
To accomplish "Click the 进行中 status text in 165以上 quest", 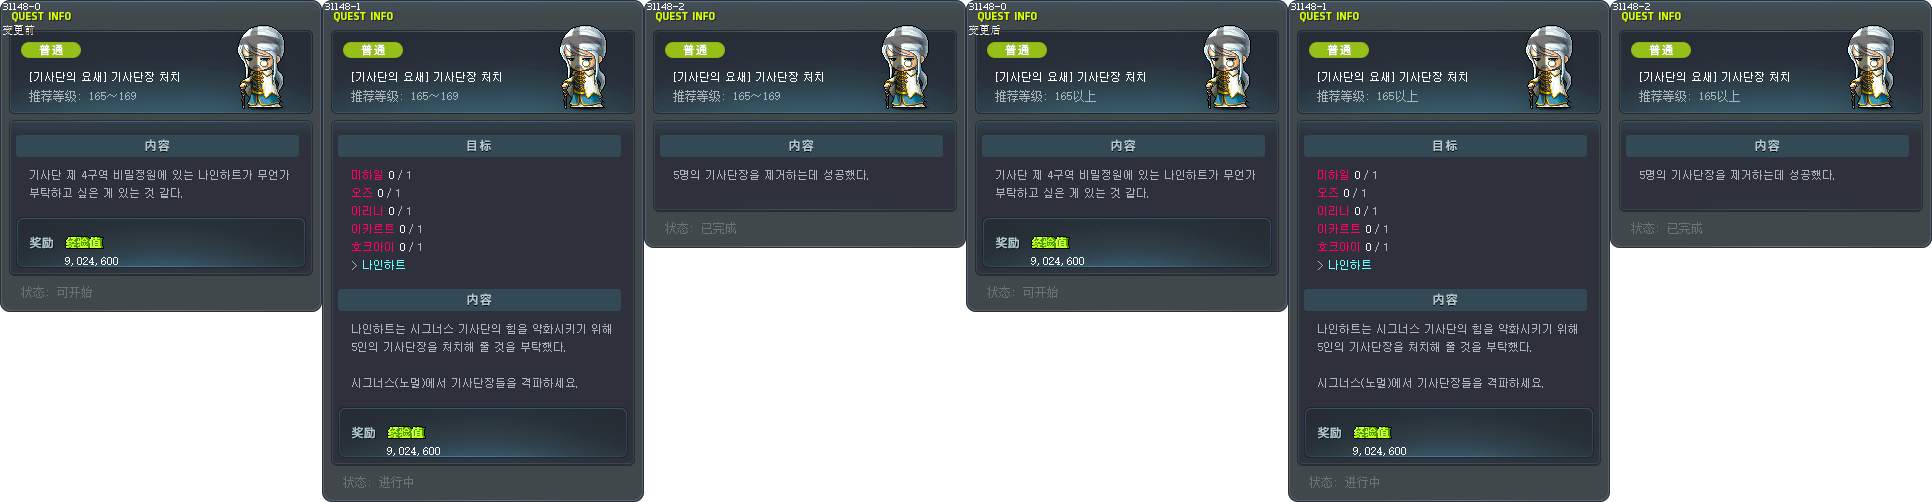I will click(1362, 482).
